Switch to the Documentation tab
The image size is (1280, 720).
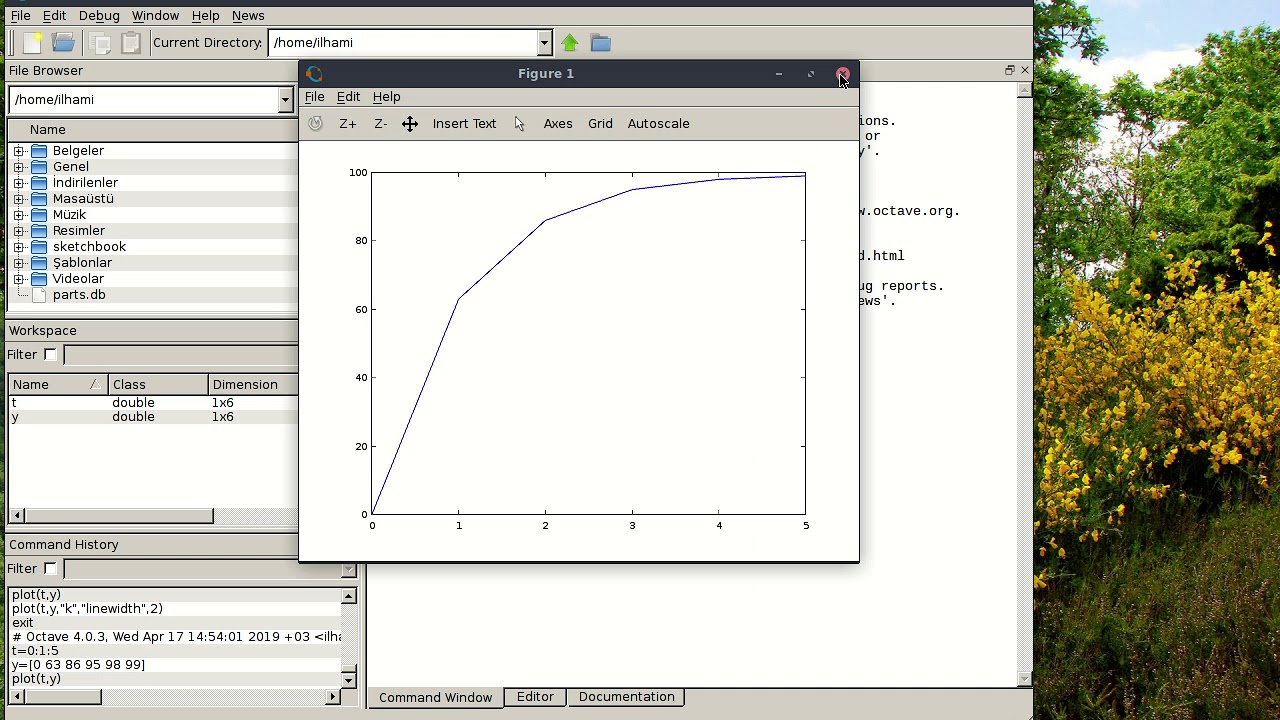(626, 697)
